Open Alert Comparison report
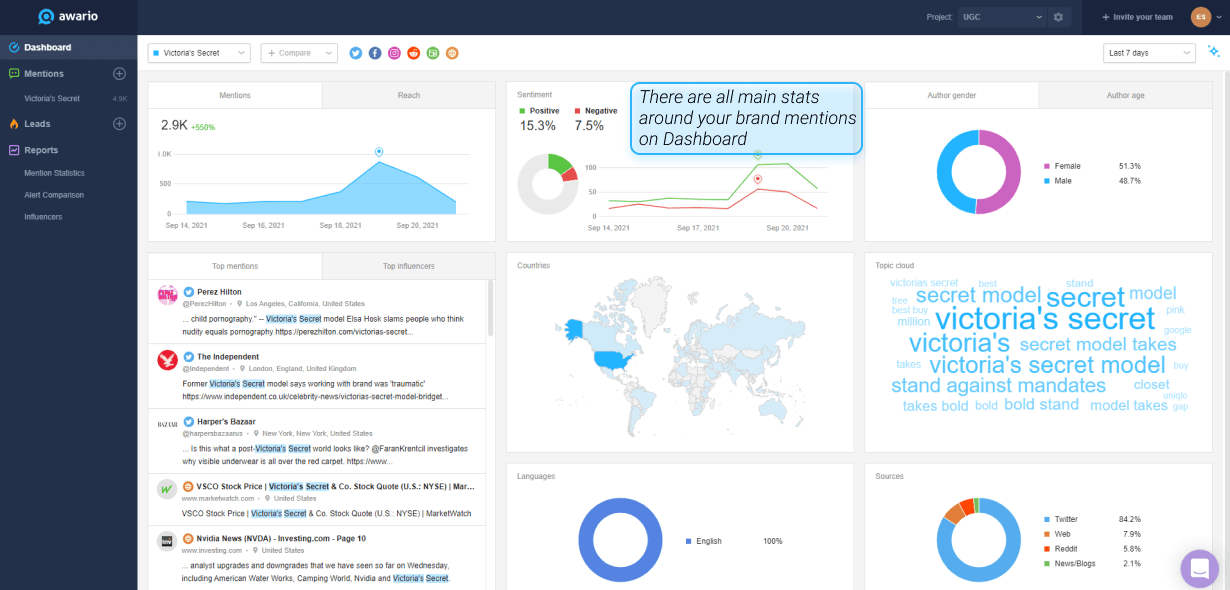This screenshot has width=1230, height=590. pos(54,195)
